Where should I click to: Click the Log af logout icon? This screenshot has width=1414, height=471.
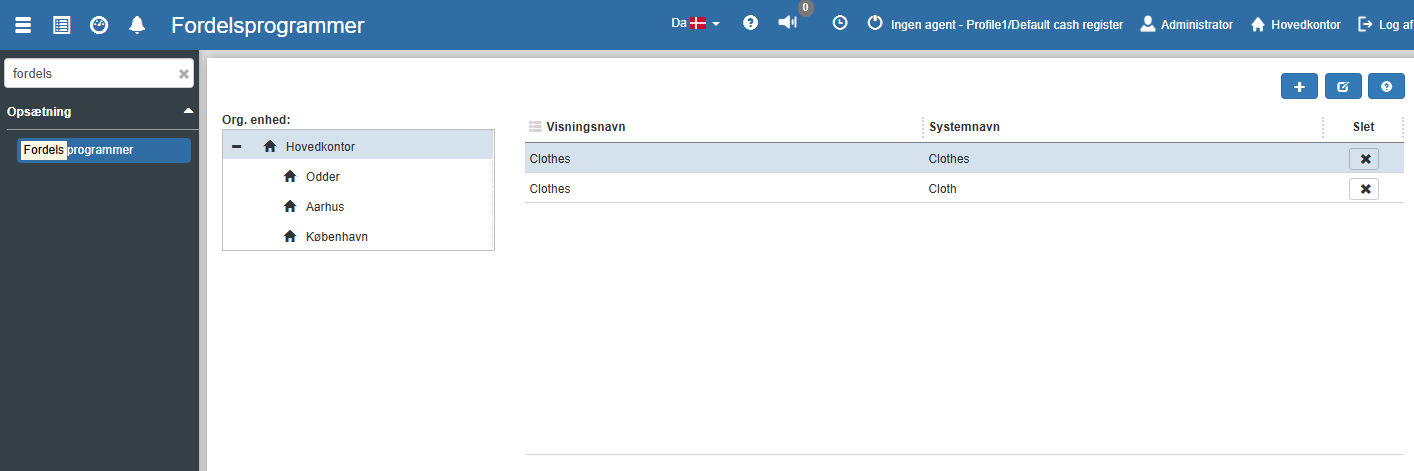point(1365,23)
